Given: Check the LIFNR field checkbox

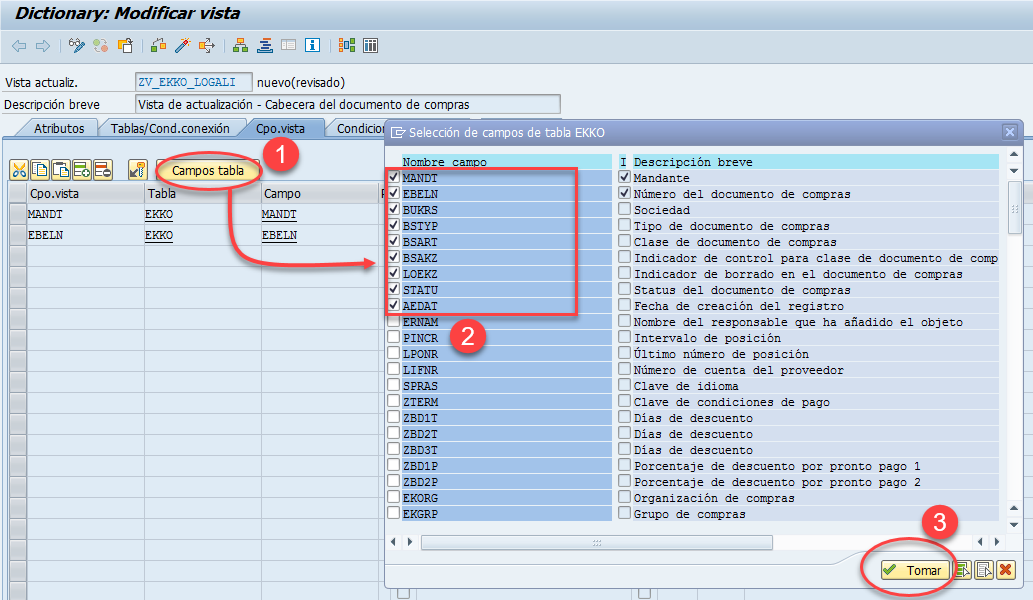Looking at the screenshot, I should [394, 369].
